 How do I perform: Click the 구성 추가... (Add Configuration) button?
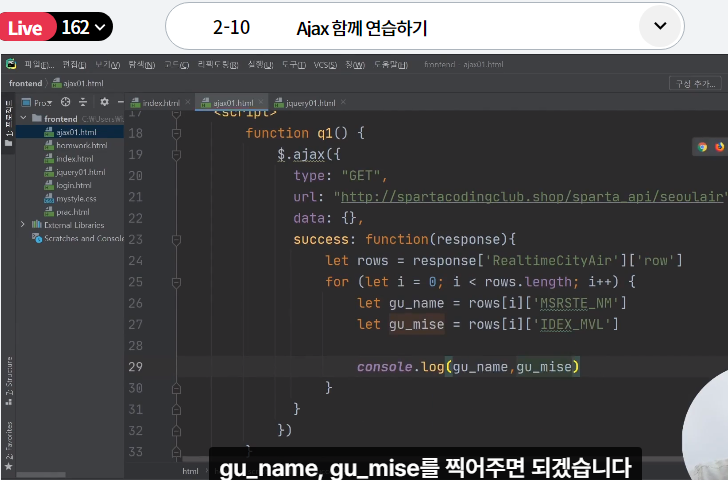coord(695,84)
